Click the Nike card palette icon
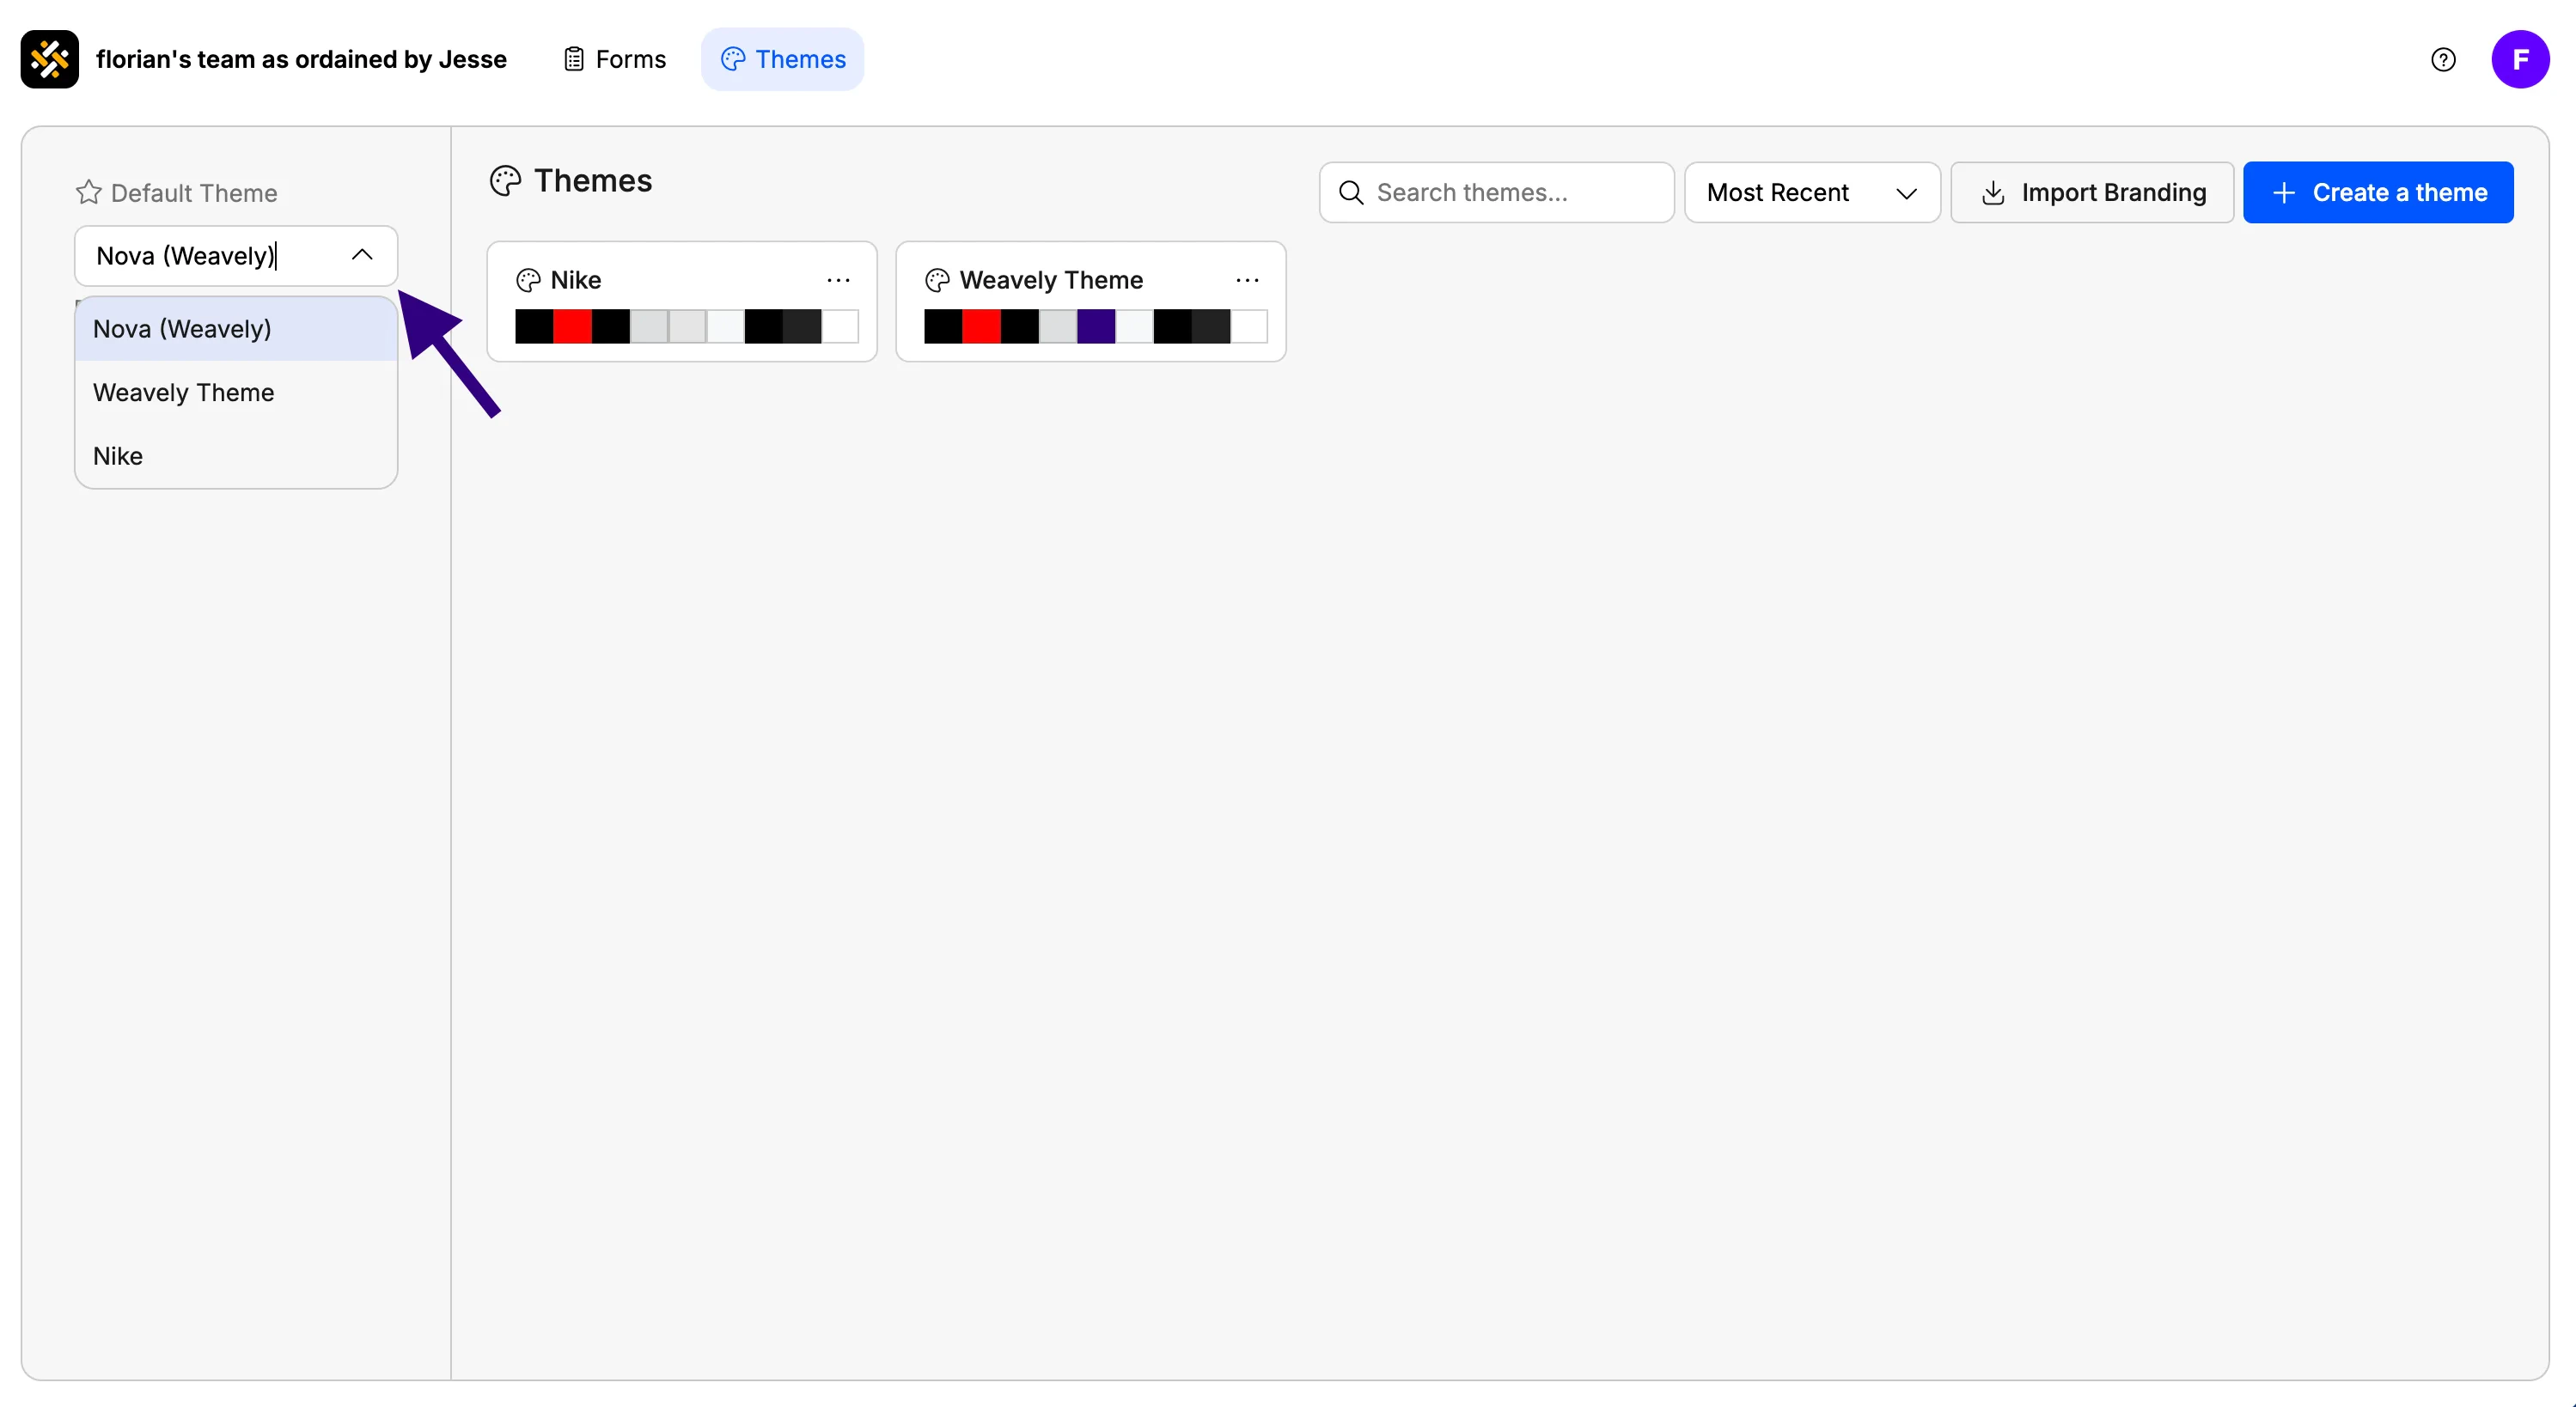Screen dimensions: 2576x1407 tap(528, 280)
